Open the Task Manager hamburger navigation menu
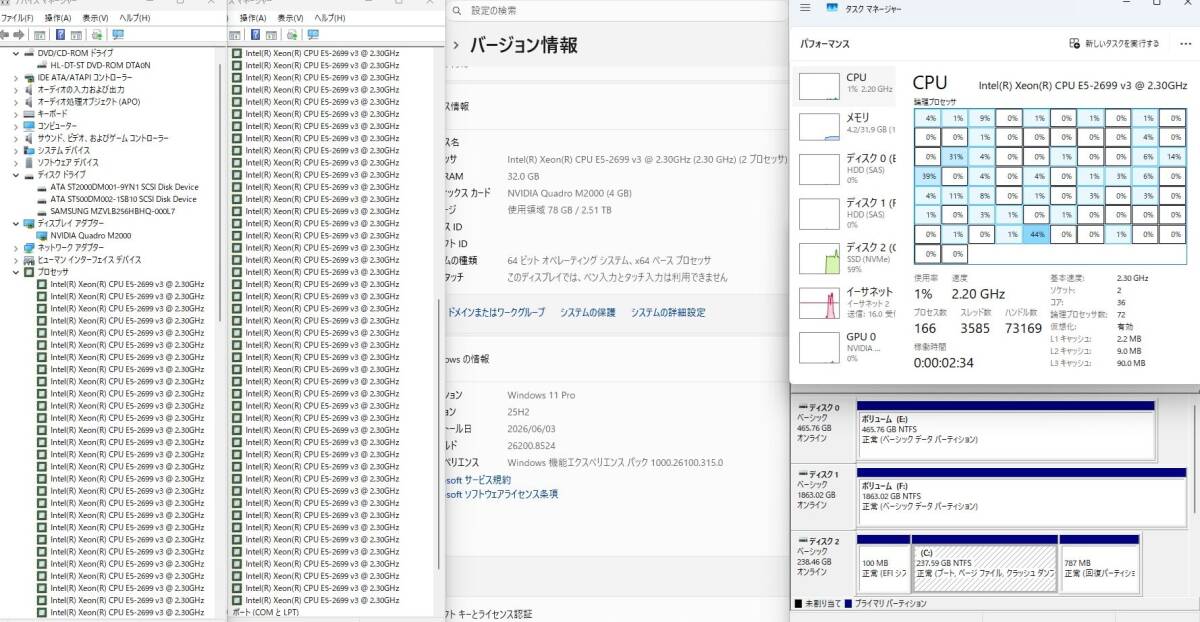This screenshot has height=622, width=1200. click(805, 8)
